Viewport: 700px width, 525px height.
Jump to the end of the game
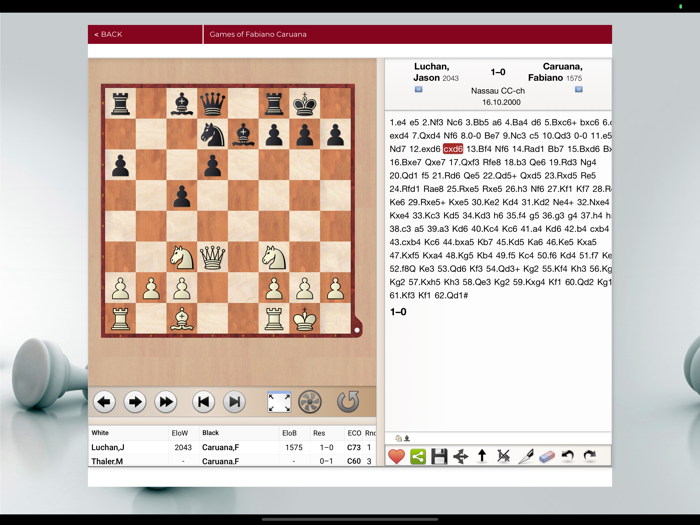click(x=234, y=402)
